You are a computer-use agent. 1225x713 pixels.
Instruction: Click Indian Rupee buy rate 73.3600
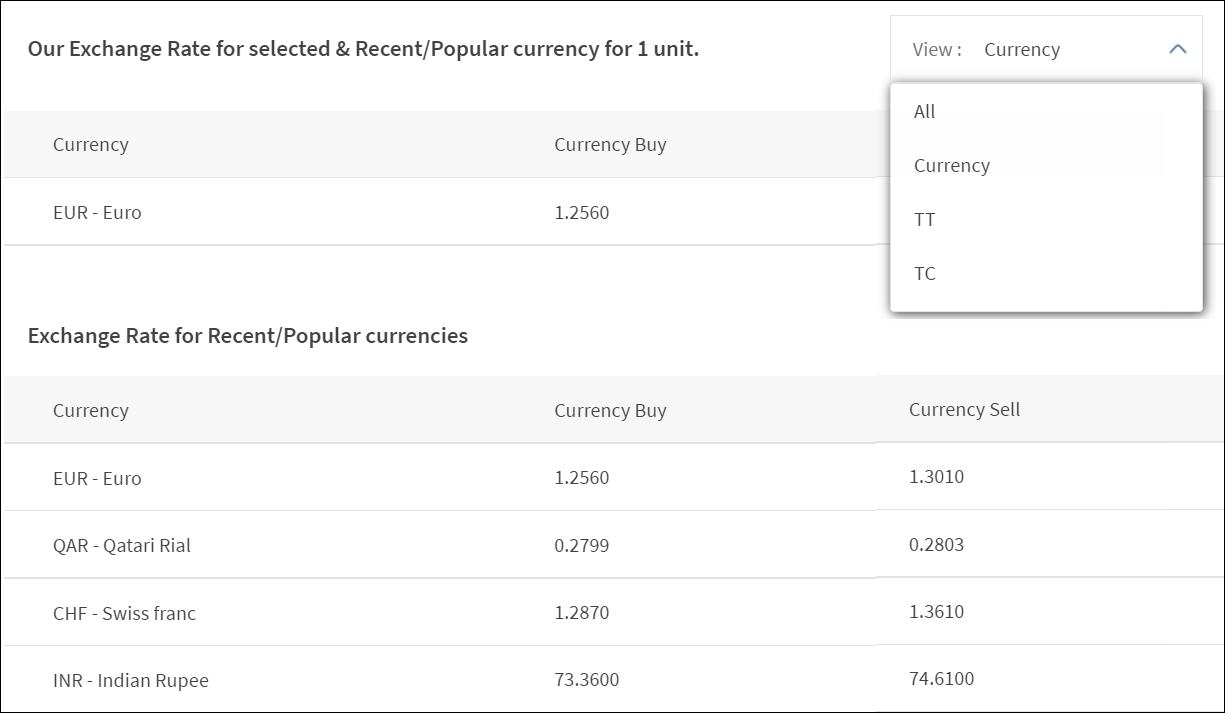(x=586, y=680)
